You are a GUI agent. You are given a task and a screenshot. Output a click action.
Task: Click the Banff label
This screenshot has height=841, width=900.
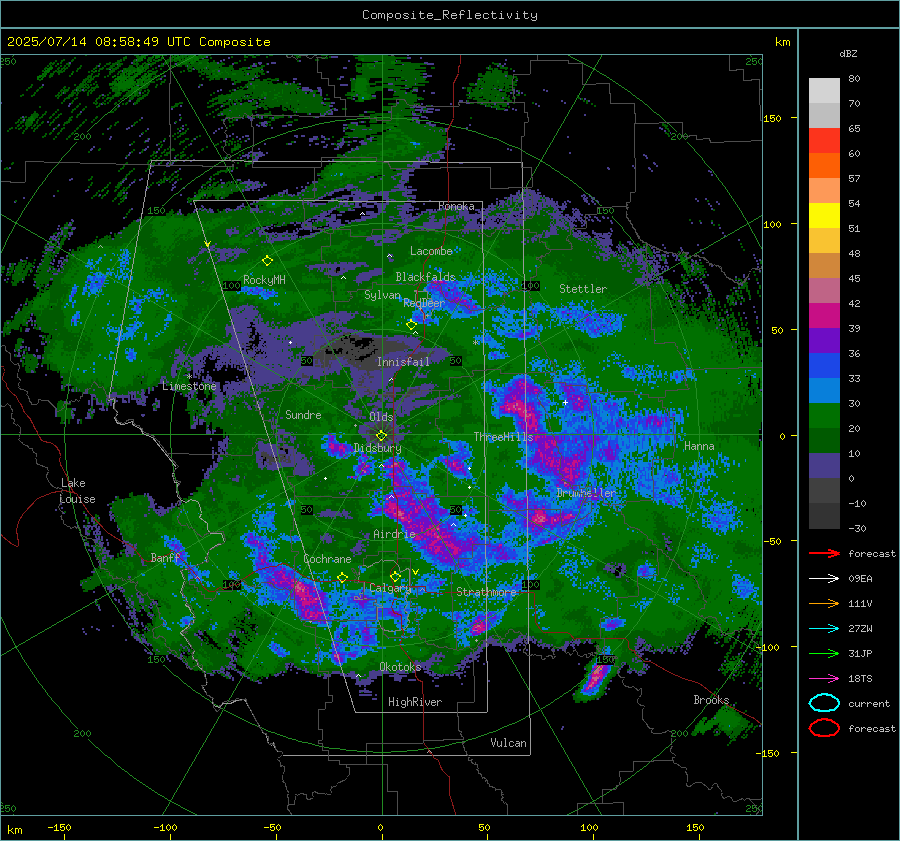click(166, 557)
